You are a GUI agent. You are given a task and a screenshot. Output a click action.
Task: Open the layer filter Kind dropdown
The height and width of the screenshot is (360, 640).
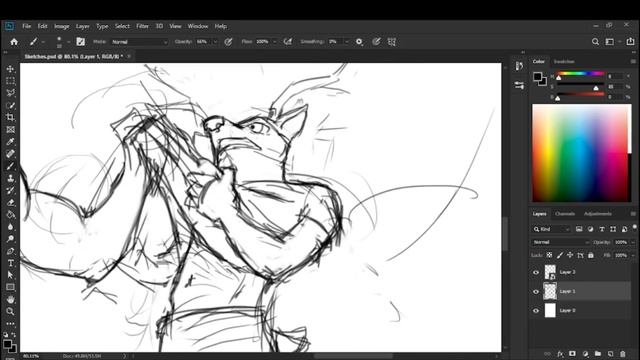point(551,229)
